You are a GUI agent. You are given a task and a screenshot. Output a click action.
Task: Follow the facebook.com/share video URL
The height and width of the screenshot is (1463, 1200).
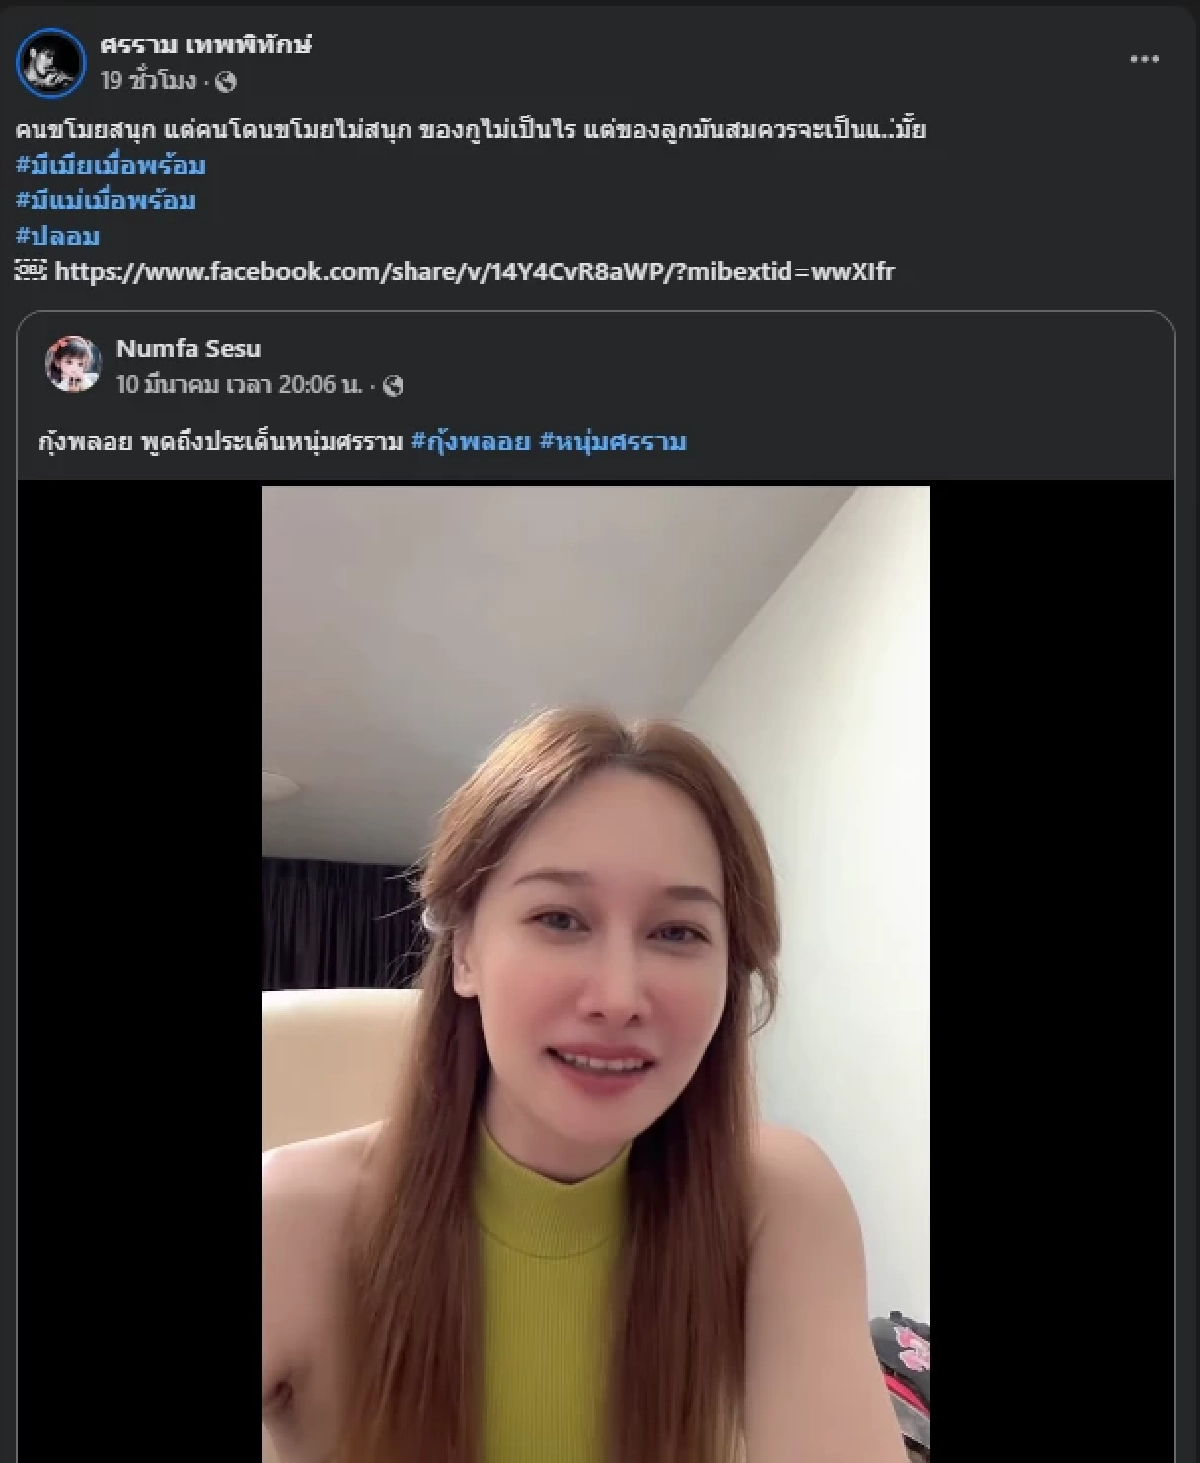tap(474, 272)
